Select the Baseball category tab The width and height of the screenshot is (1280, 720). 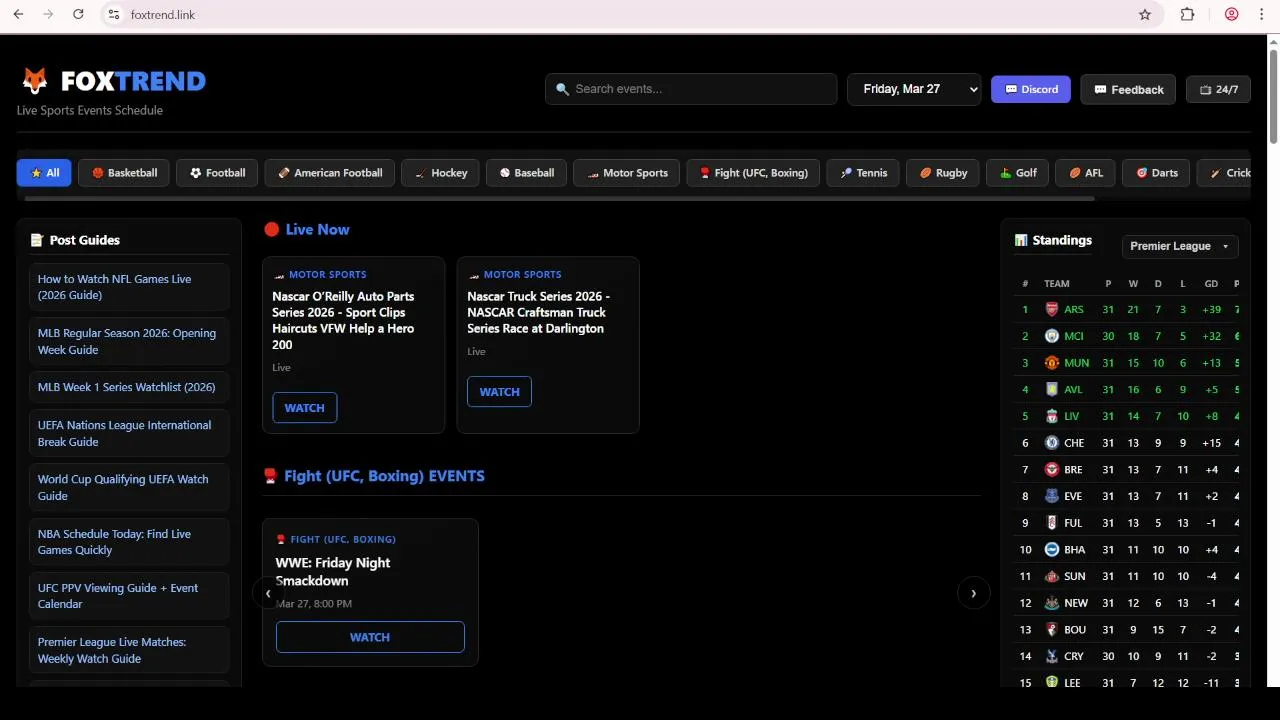[527, 173]
